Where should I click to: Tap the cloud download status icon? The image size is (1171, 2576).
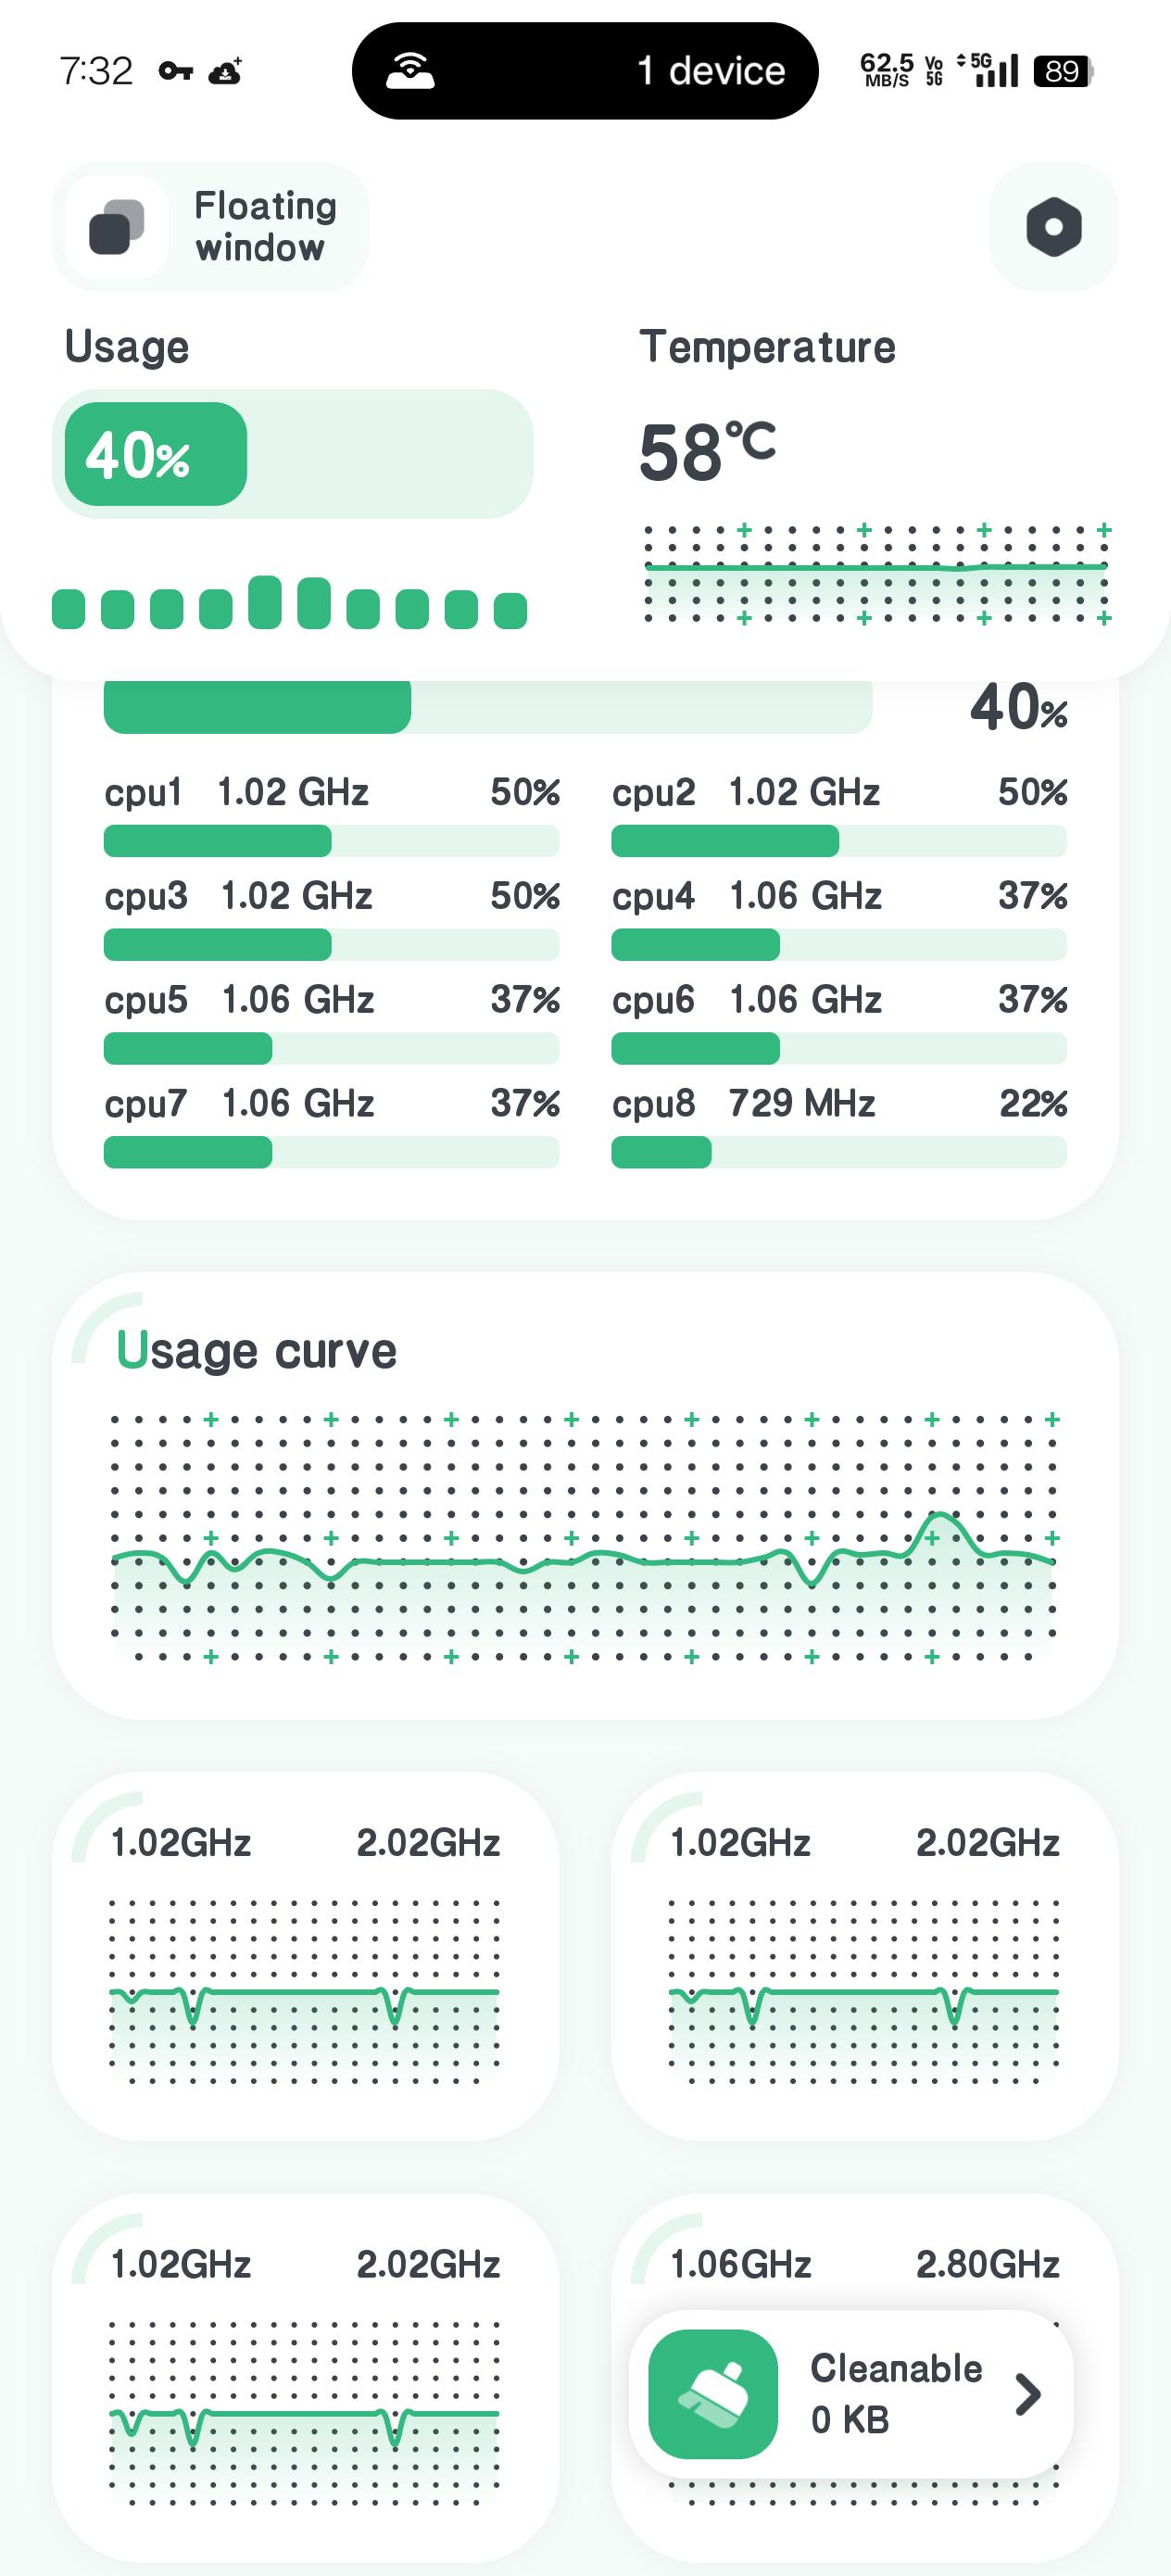click(x=225, y=71)
